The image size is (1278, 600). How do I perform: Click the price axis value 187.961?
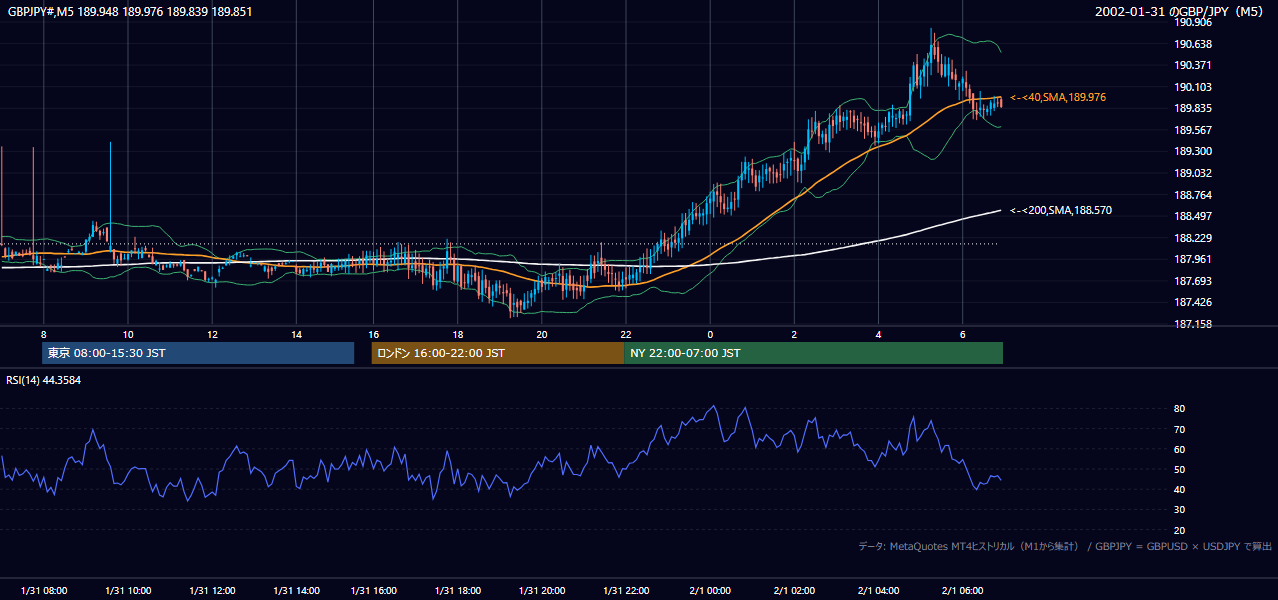point(1193,259)
